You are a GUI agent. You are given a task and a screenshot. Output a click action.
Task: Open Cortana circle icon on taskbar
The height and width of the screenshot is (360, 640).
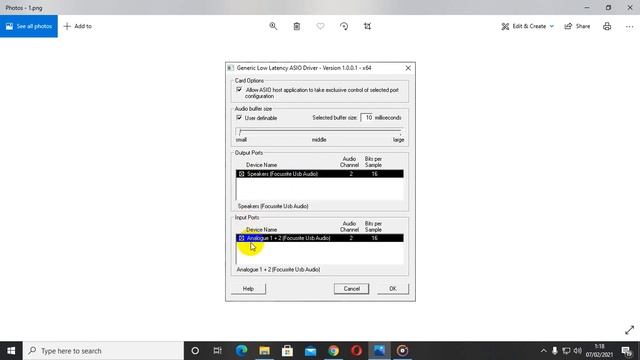195,351
